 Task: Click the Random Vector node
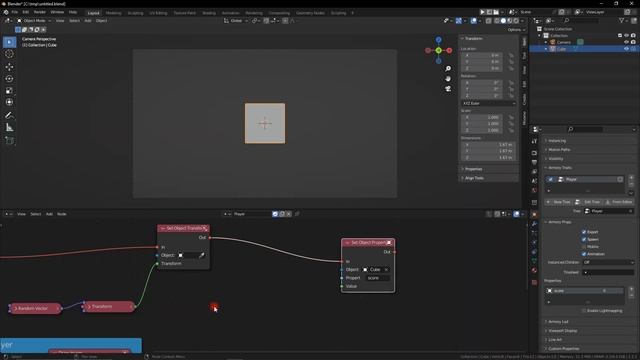tap(36, 309)
